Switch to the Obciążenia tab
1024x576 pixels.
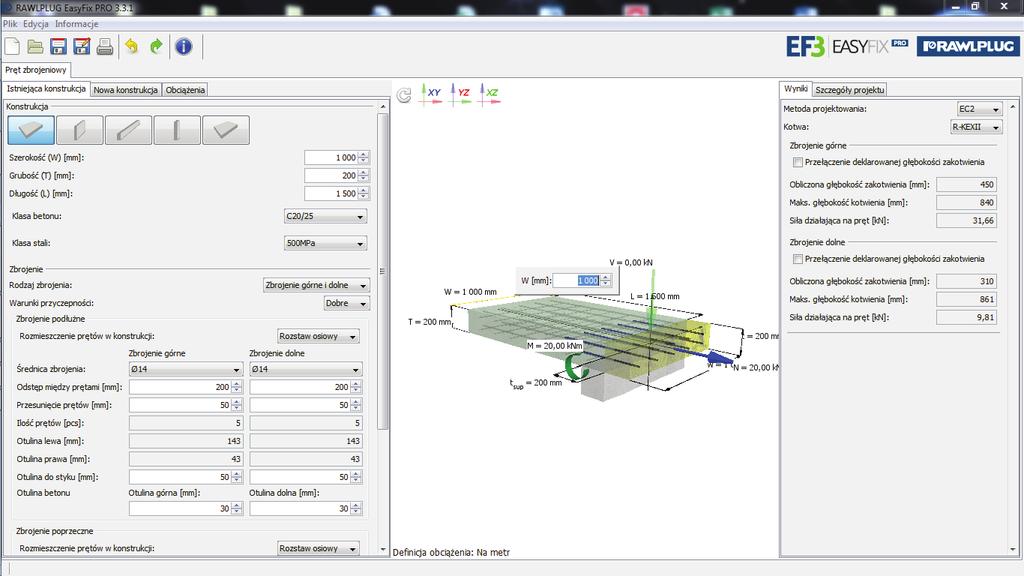click(x=185, y=90)
